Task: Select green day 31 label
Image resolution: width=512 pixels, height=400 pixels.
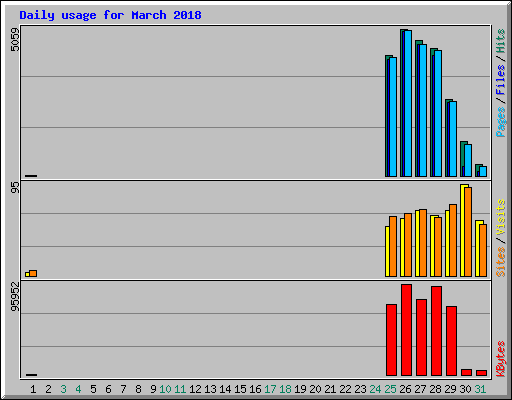Action: pos(480,389)
